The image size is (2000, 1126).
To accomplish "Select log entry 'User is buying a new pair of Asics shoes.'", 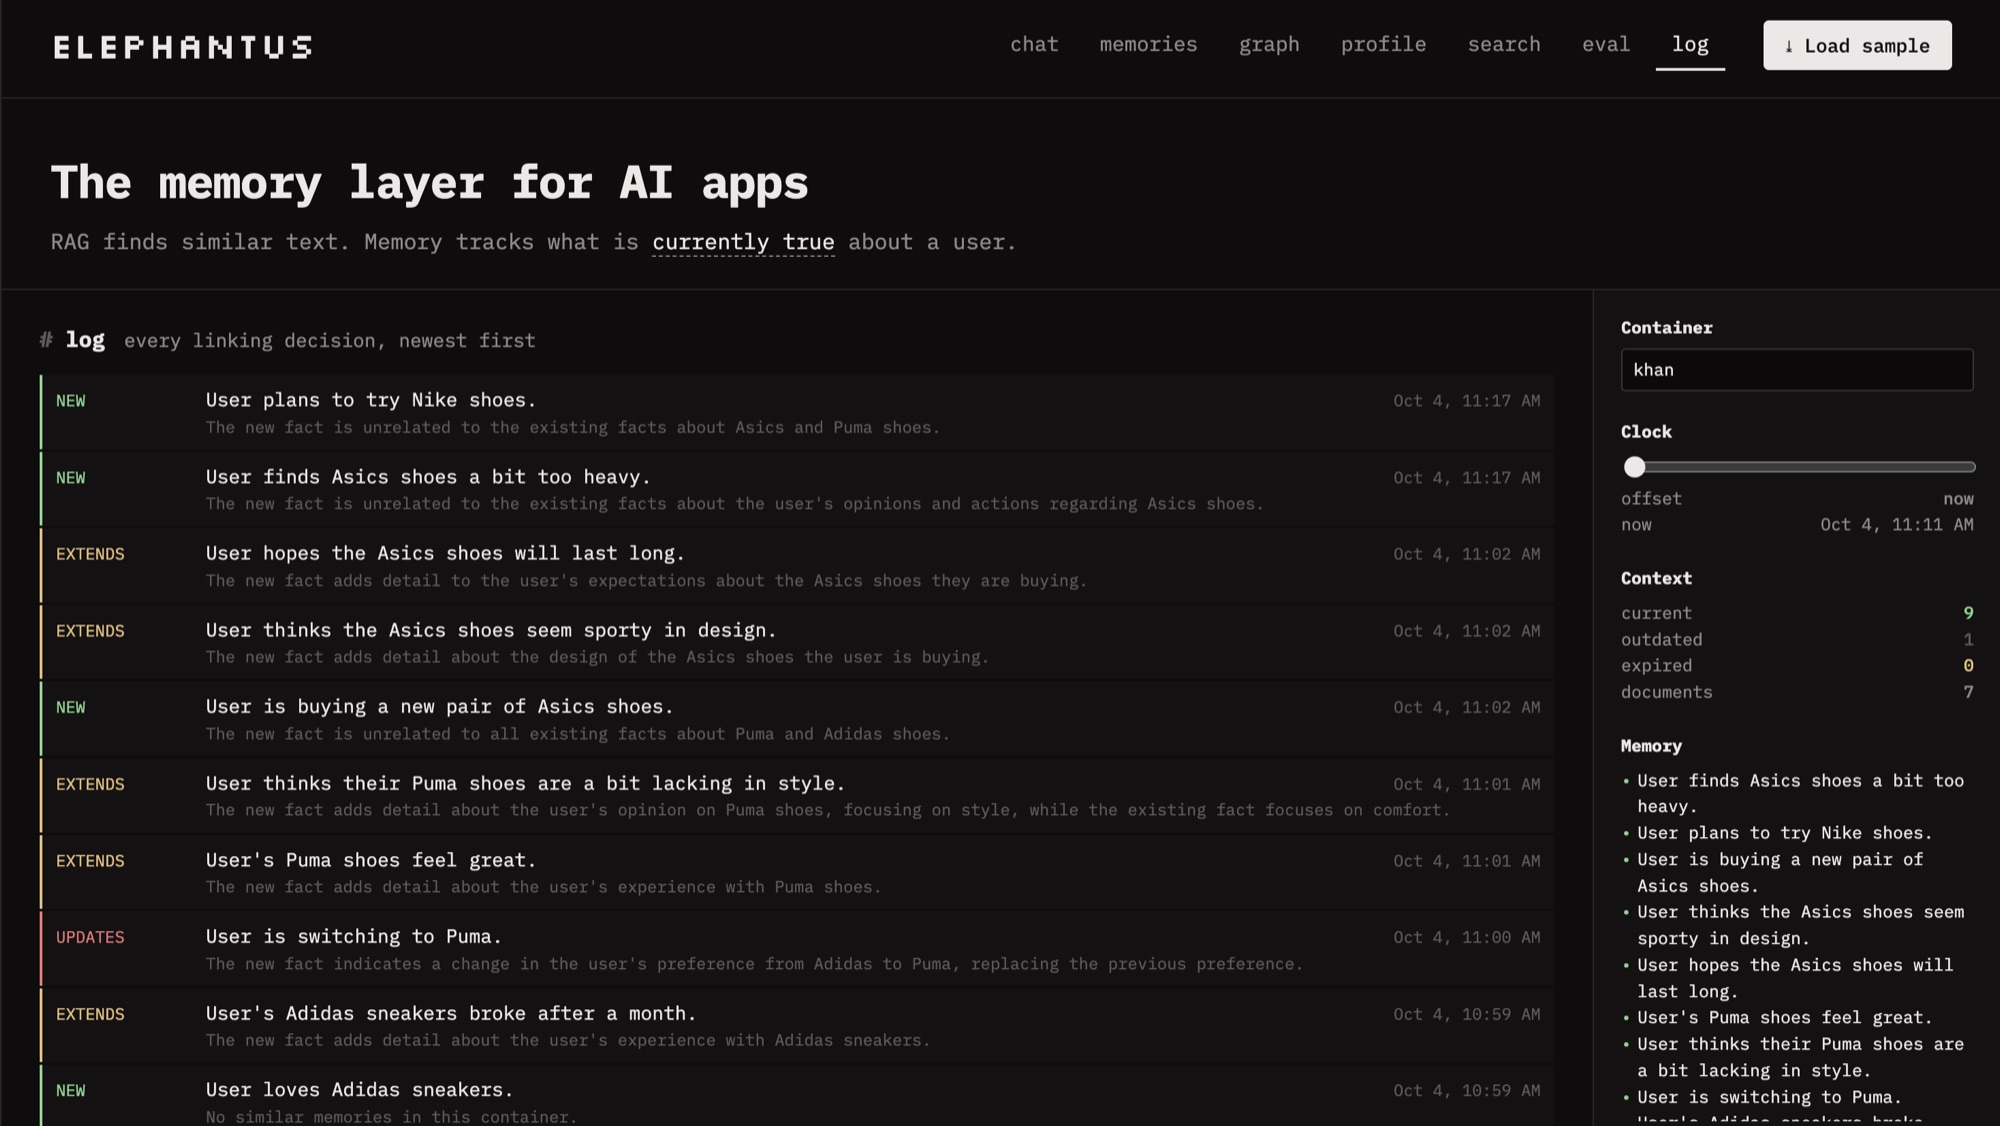I will (797, 719).
